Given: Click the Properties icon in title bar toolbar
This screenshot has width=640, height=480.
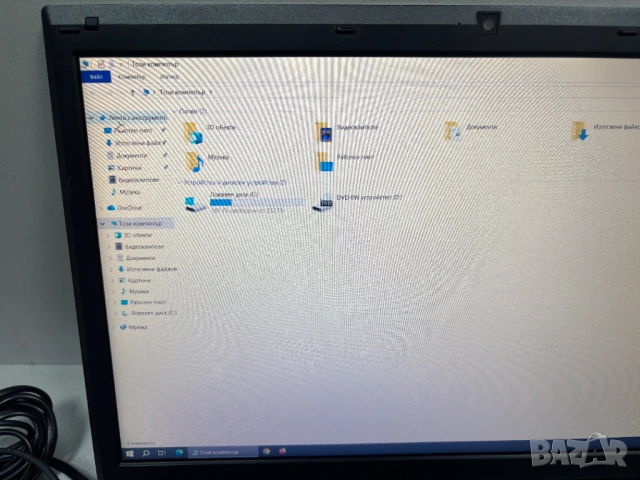Looking at the screenshot, I should pos(100,64).
